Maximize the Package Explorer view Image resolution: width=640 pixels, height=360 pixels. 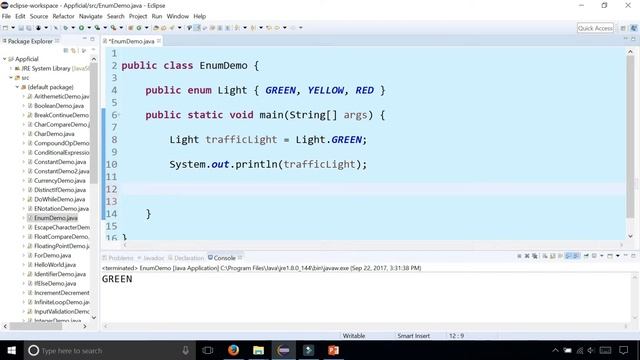pos(92,39)
